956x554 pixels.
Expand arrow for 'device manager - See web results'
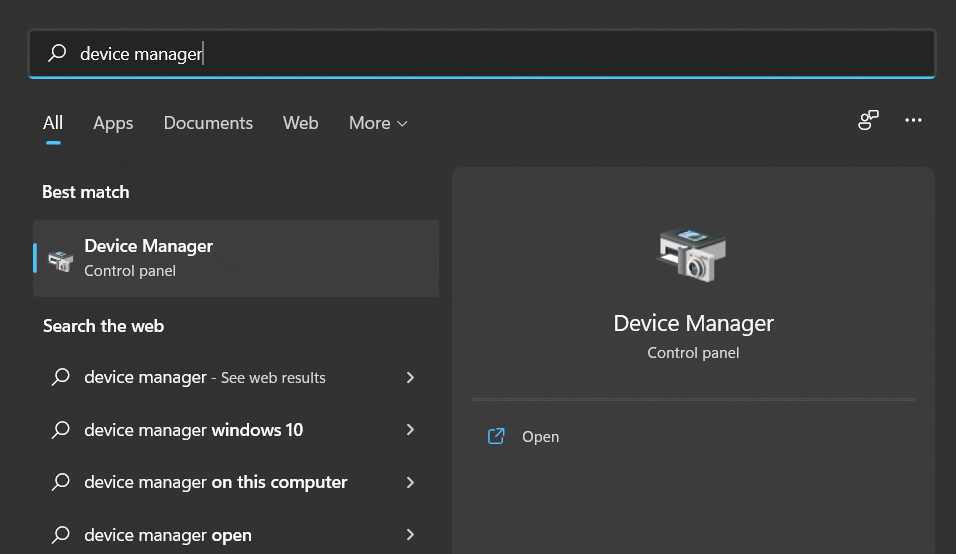(410, 378)
